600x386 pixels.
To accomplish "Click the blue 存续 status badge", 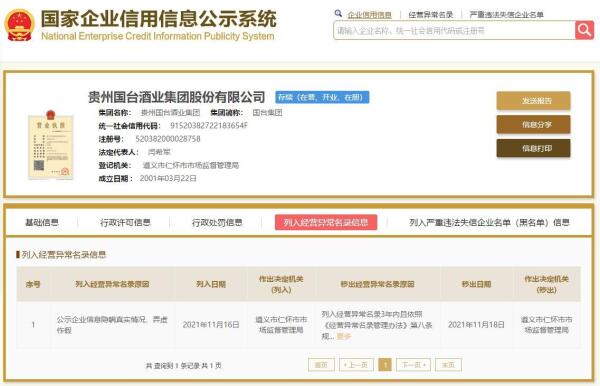I will pyautogui.click(x=322, y=97).
